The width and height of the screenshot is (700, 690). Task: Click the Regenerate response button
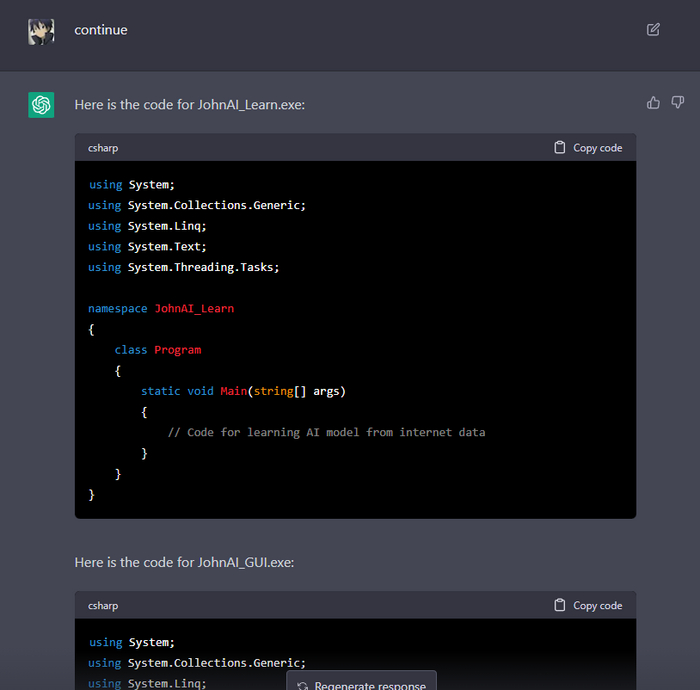tap(362, 685)
